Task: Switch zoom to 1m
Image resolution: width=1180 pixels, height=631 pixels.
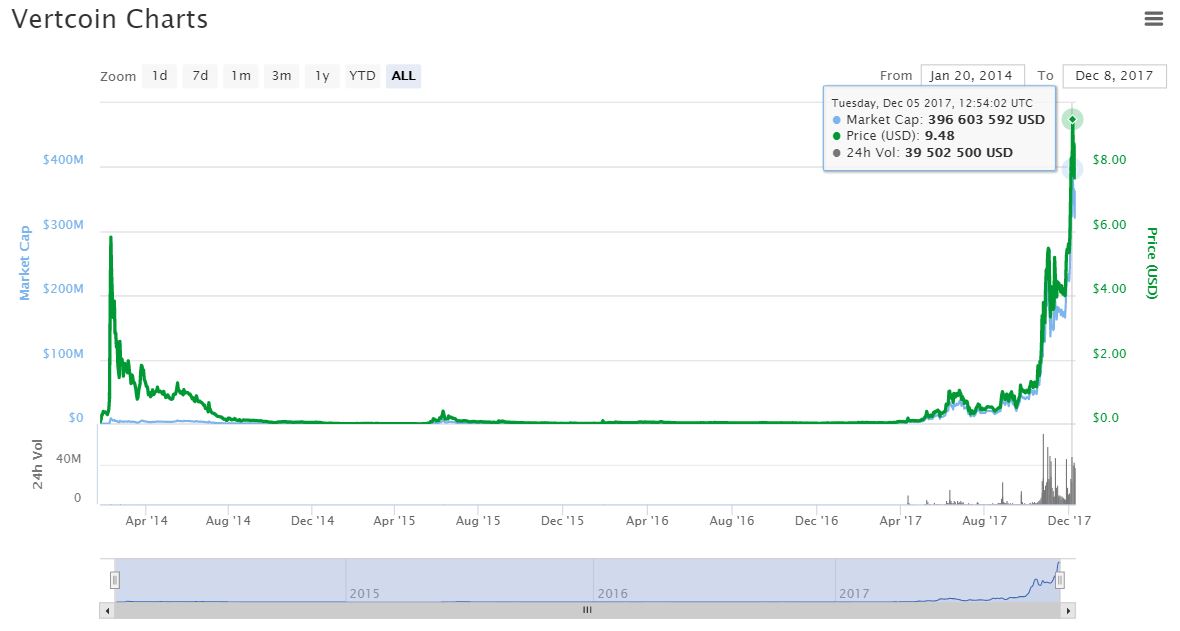Action: click(x=241, y=75)
